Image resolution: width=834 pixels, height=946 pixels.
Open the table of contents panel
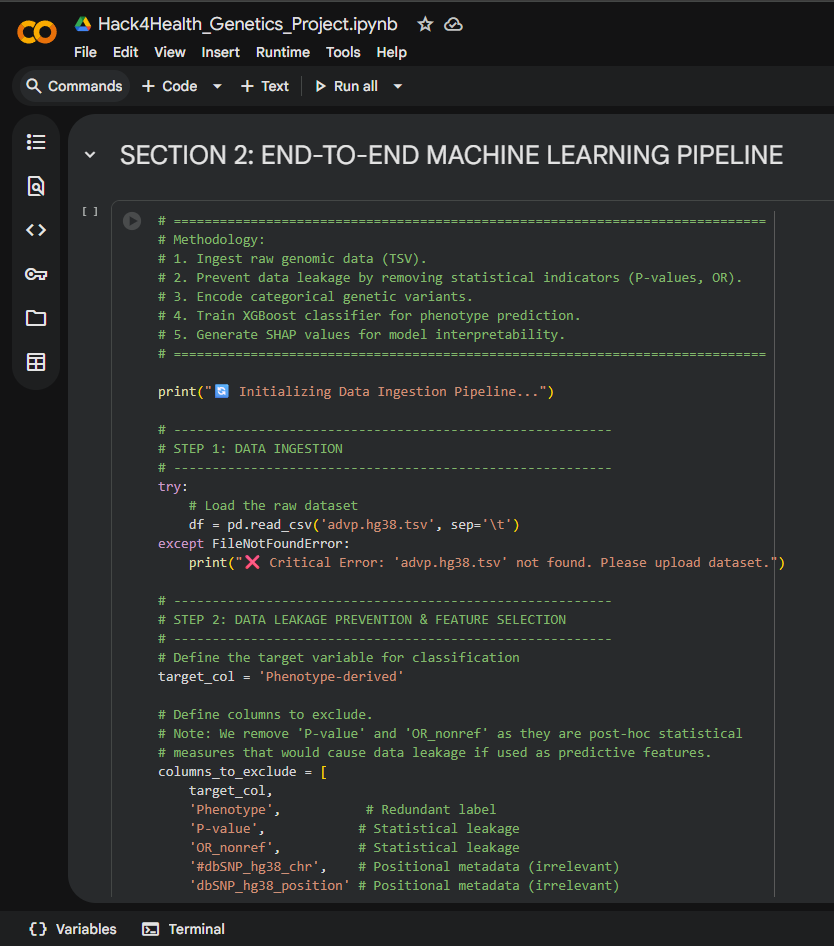point(36,142)
